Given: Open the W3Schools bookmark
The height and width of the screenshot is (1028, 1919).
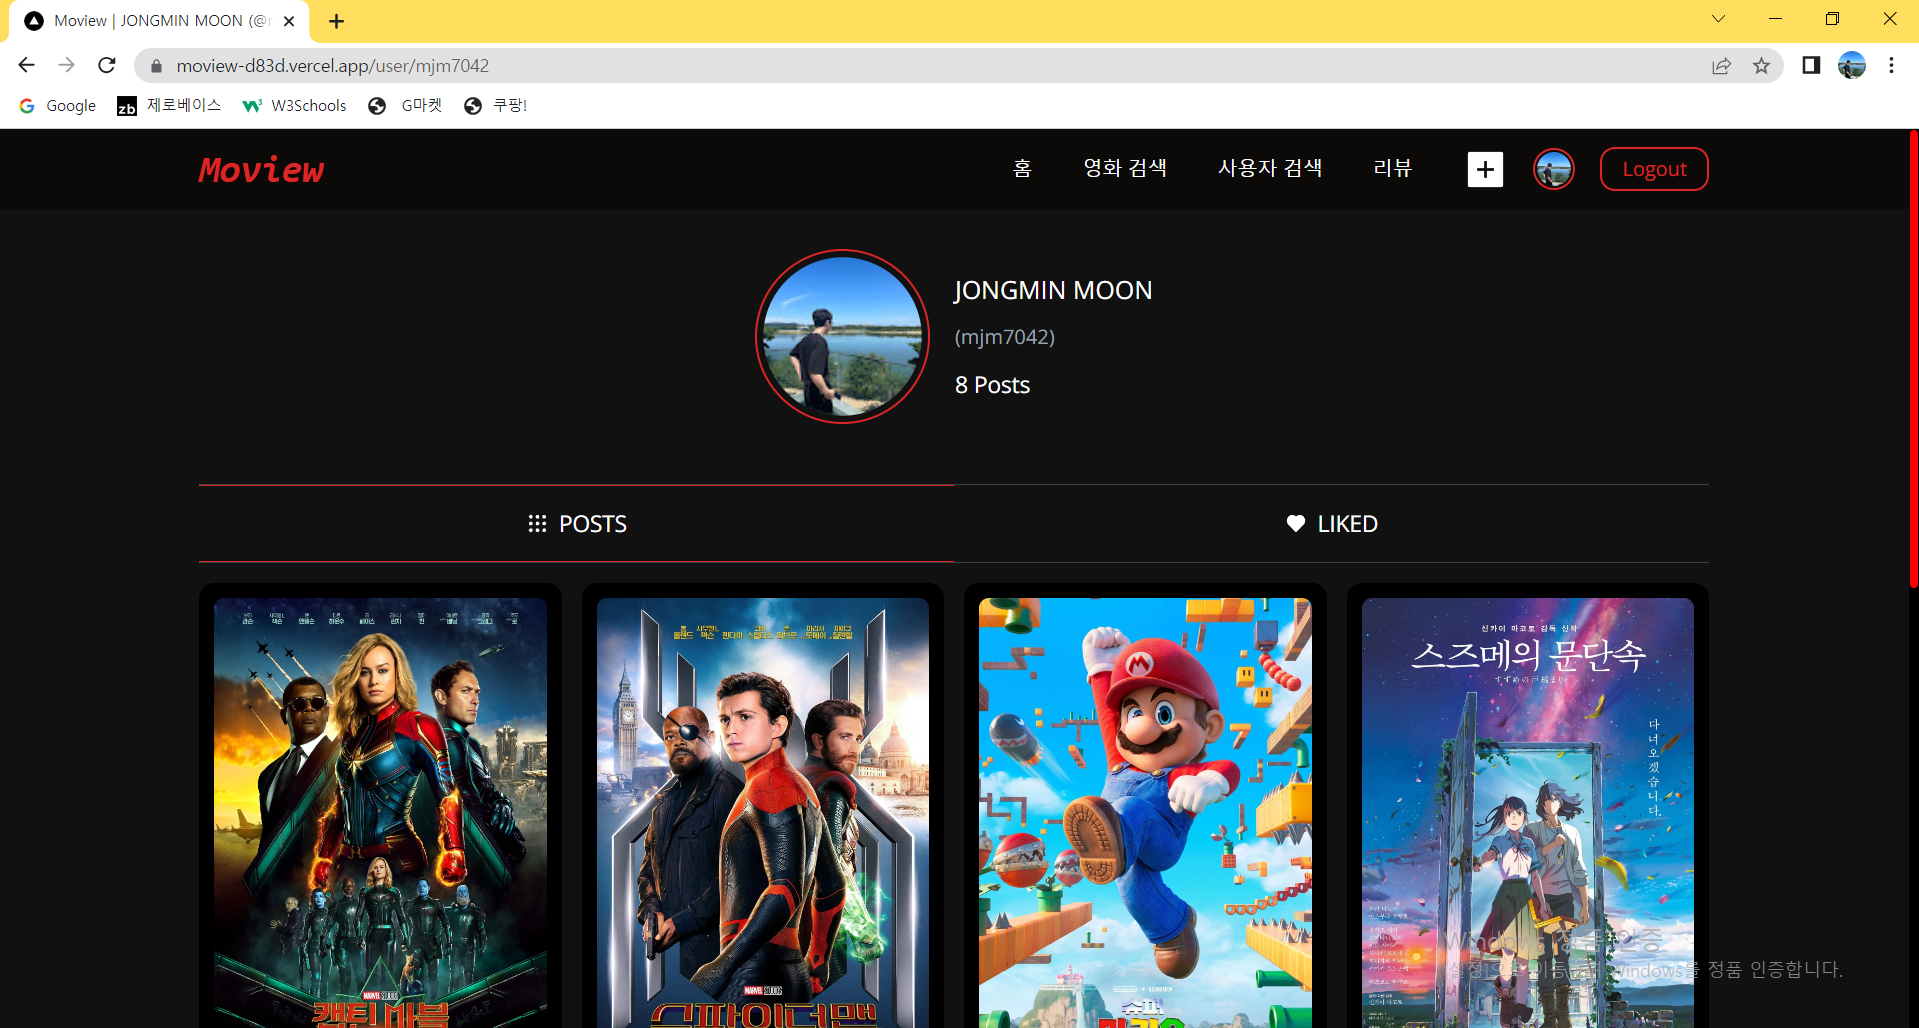Looking at the screenshot, I should click(x=295, y=106).
